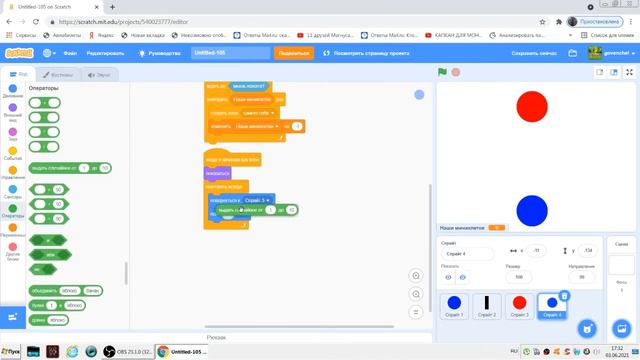Open the Спрайт 5 dropdown in the blue block
The height and width of the screenshot is (360, 640).
click(x=257, y=200)
